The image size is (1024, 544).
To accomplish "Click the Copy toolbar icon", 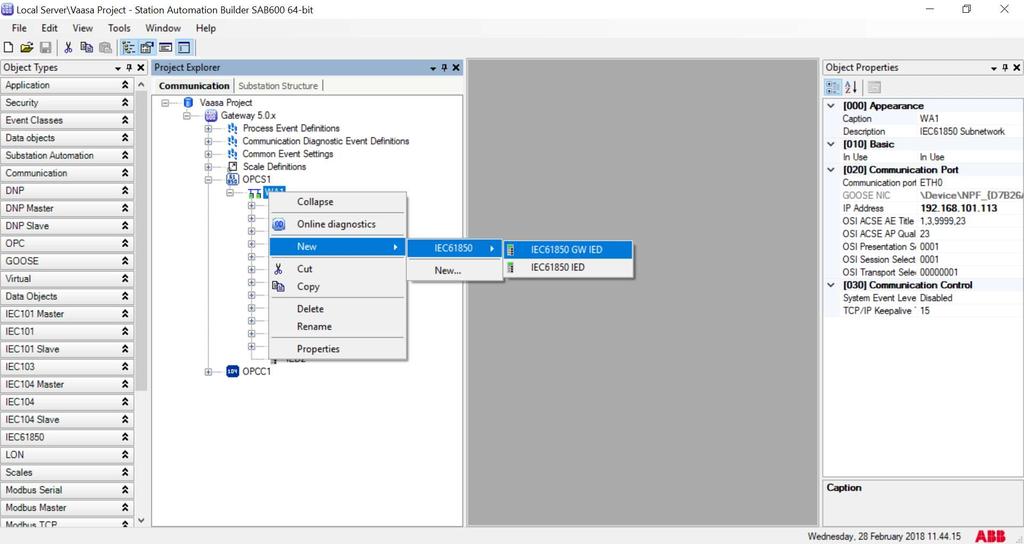I will click(x=86, y=48).
